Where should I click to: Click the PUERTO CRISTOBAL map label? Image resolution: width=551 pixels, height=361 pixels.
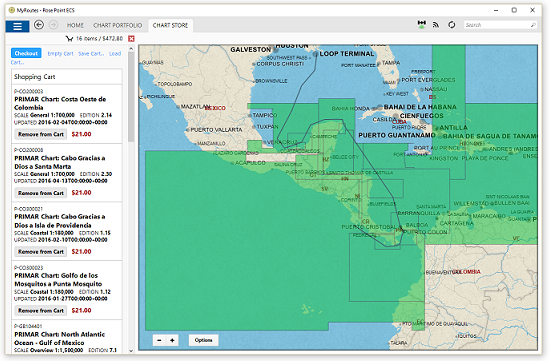point(369,227)
